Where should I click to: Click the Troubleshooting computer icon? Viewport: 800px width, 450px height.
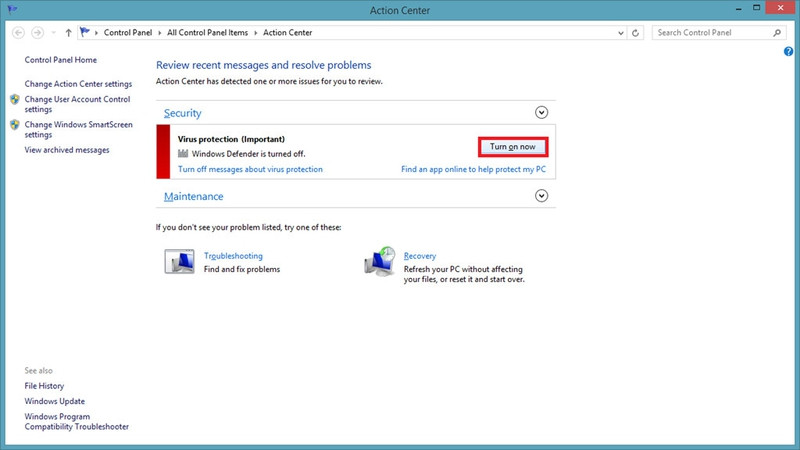tap(180, 262)
